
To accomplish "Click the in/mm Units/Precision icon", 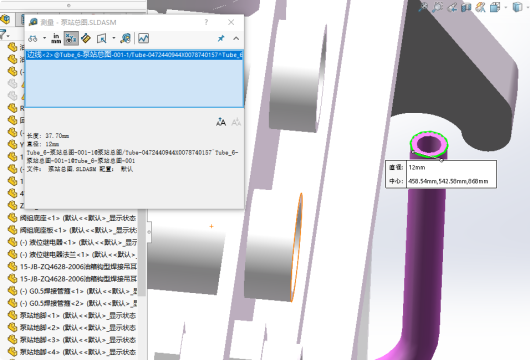I will [56, 38].
